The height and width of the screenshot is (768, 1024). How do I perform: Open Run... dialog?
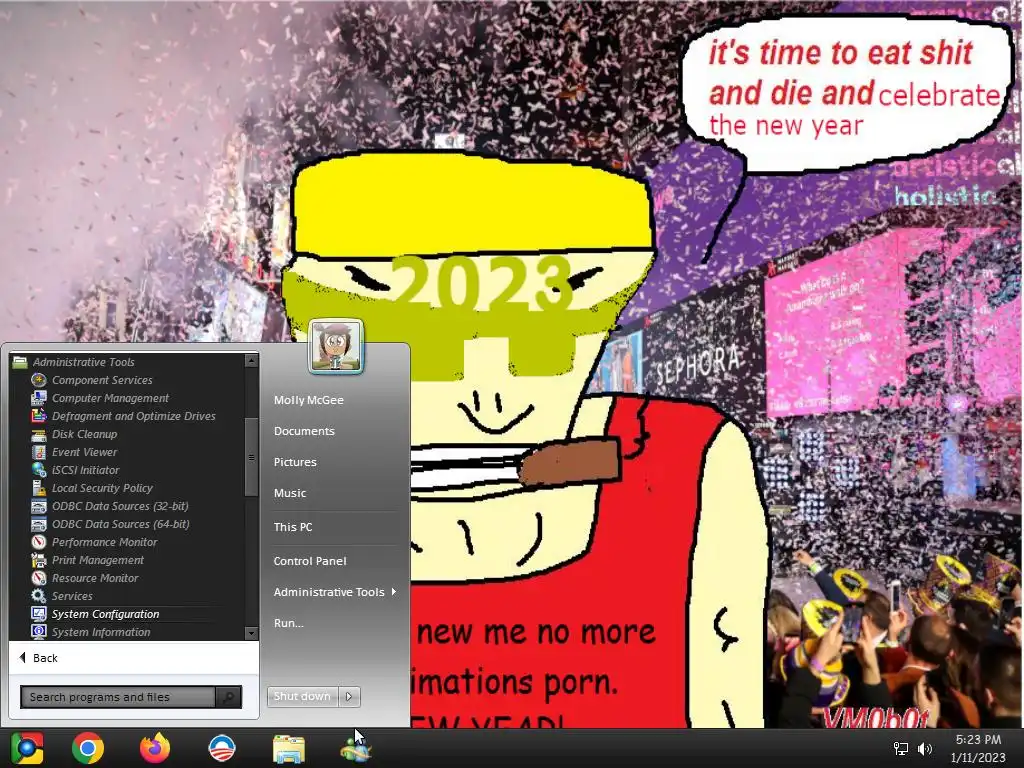click(x=289, y=623)
